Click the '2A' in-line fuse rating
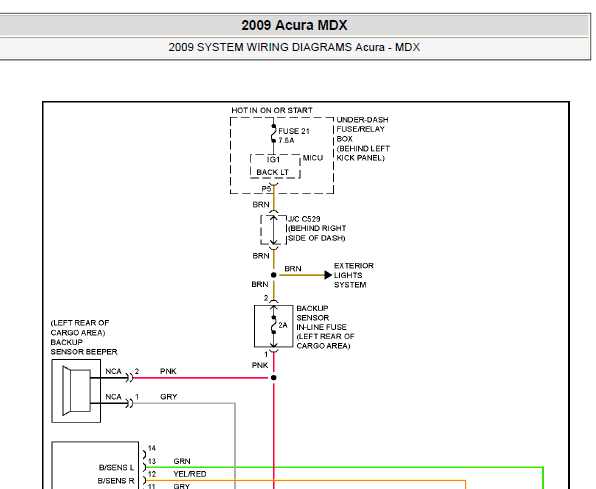This screenshot has width=596, height=489. pos(283,325)
